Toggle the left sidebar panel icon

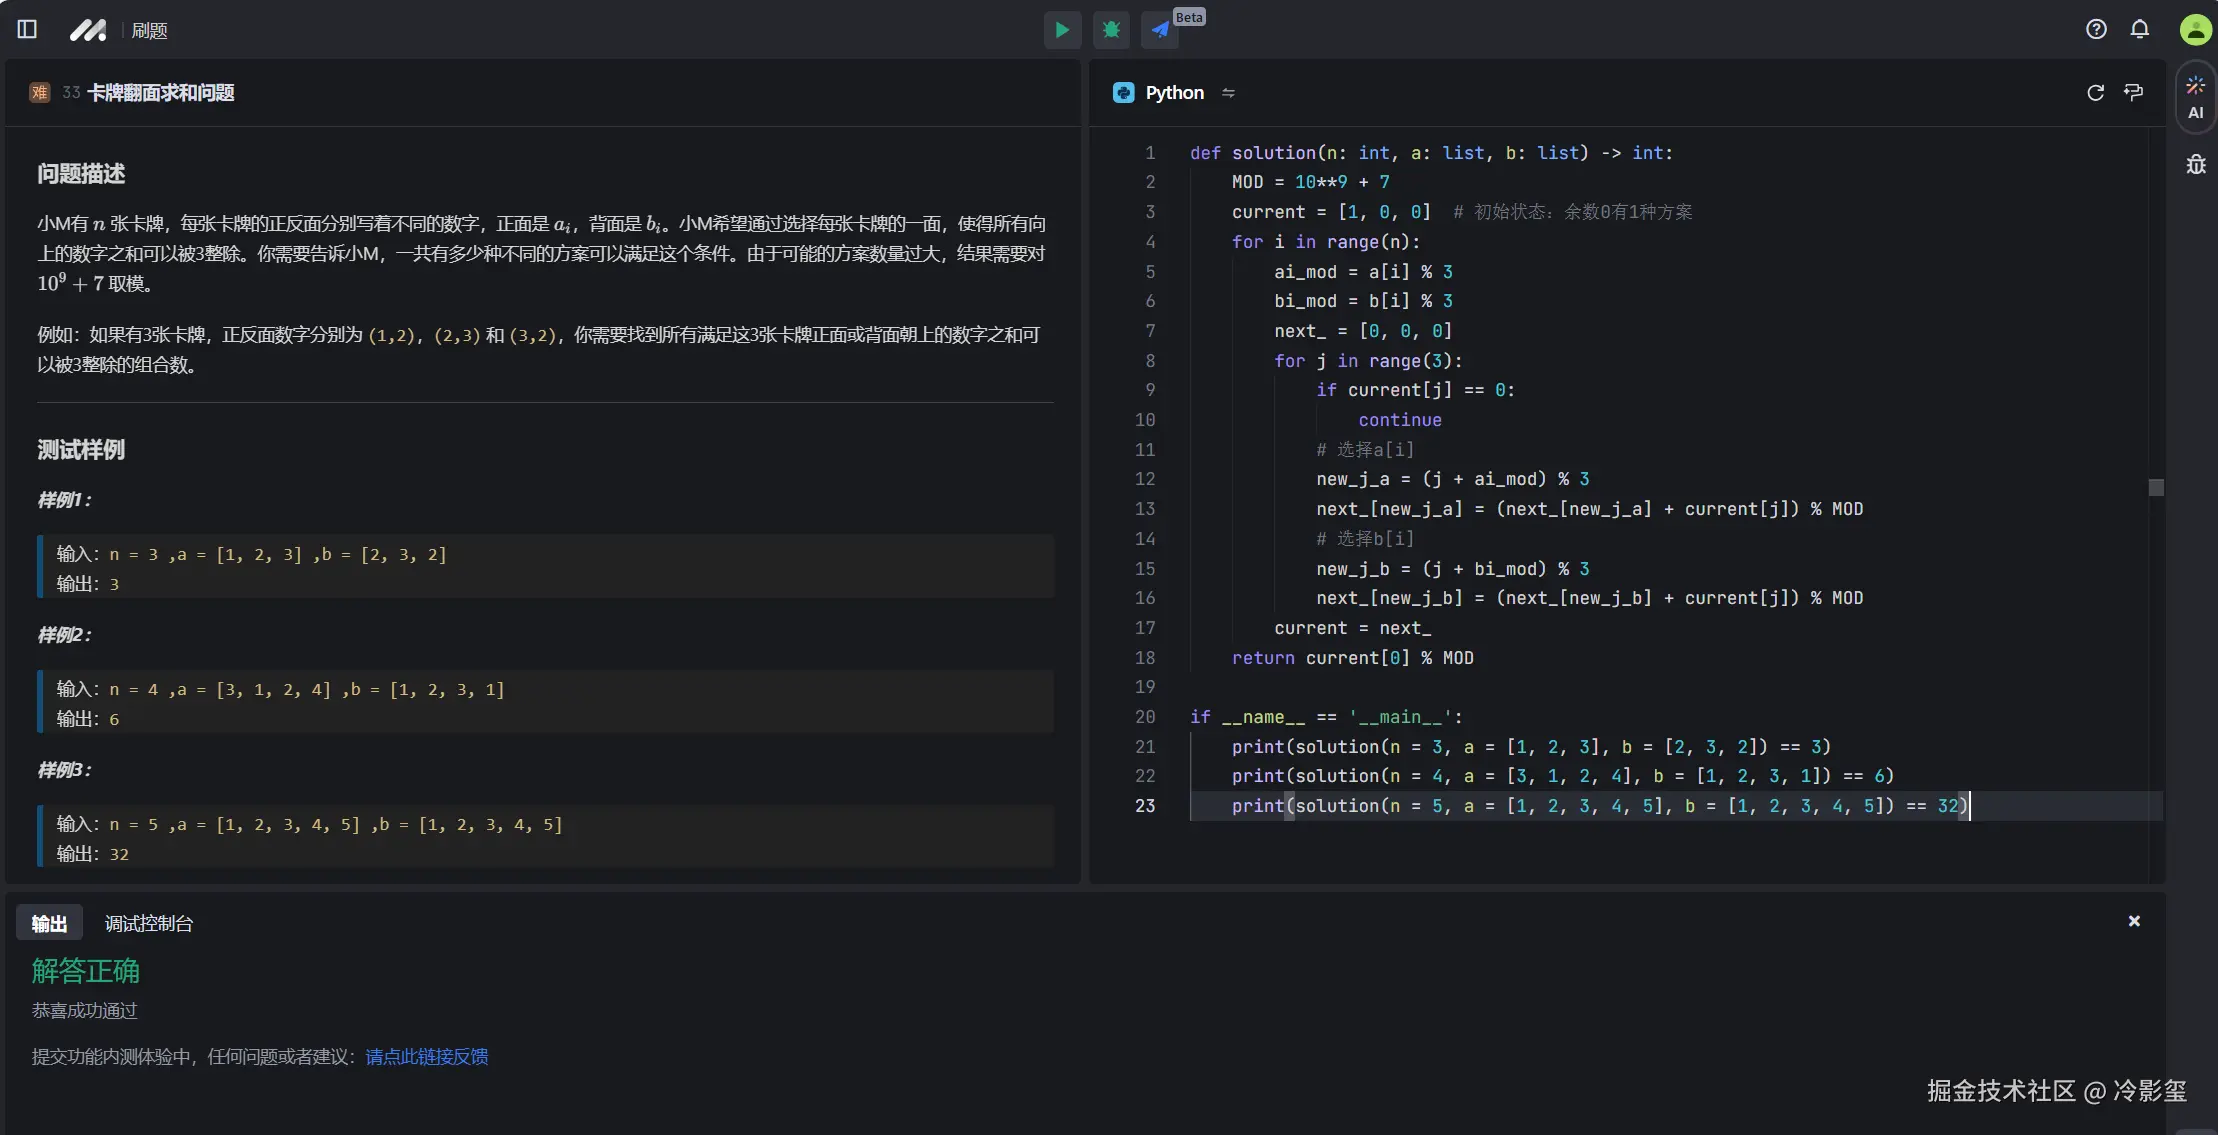27,29
